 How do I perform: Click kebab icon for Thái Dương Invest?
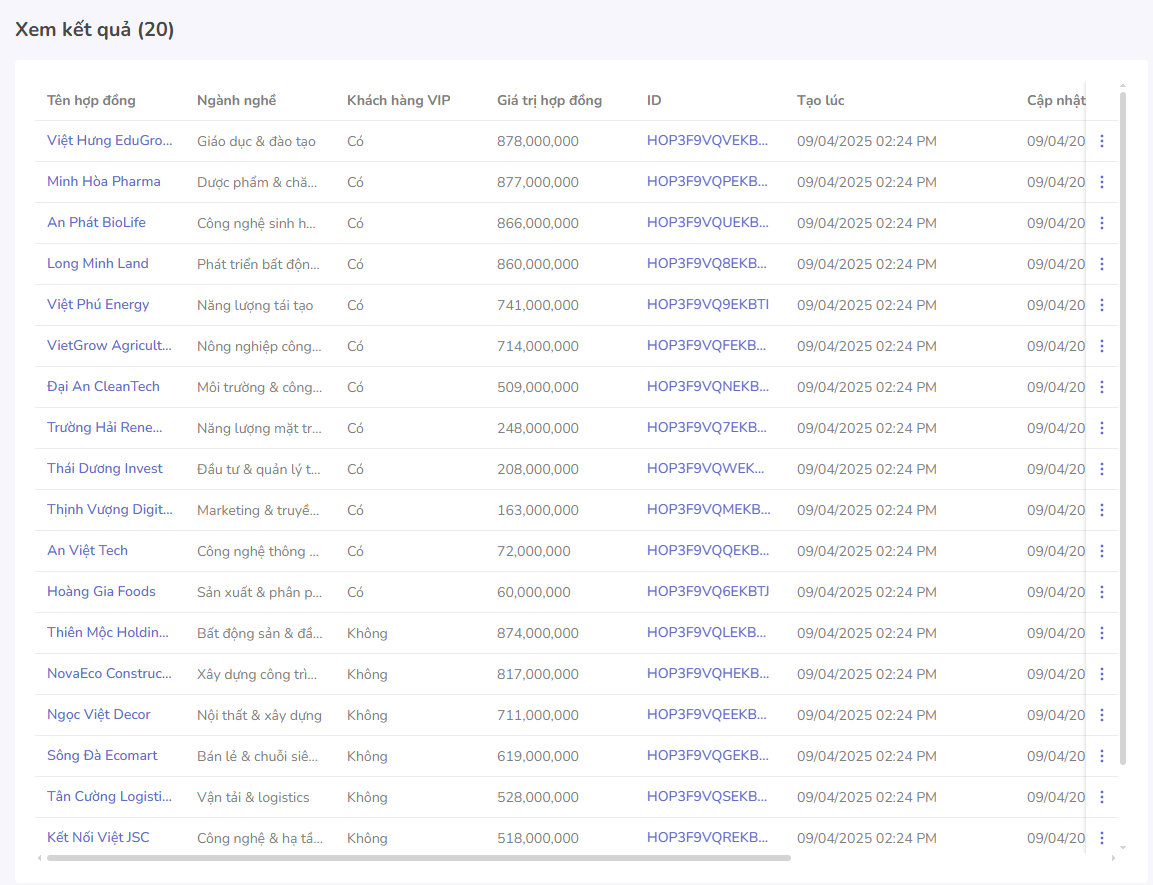click(1102, 469)
